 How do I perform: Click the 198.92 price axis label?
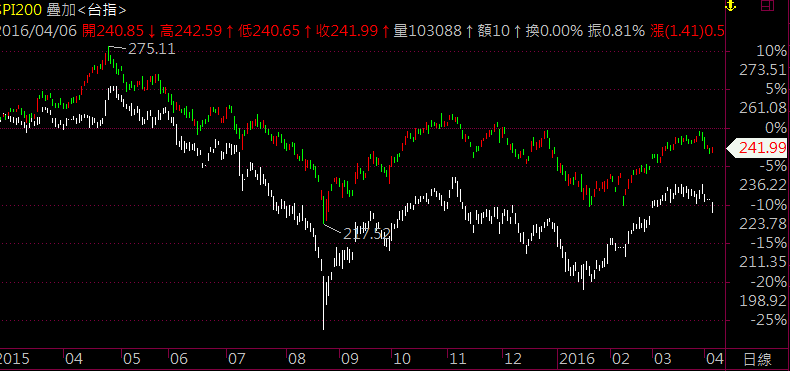763,301
